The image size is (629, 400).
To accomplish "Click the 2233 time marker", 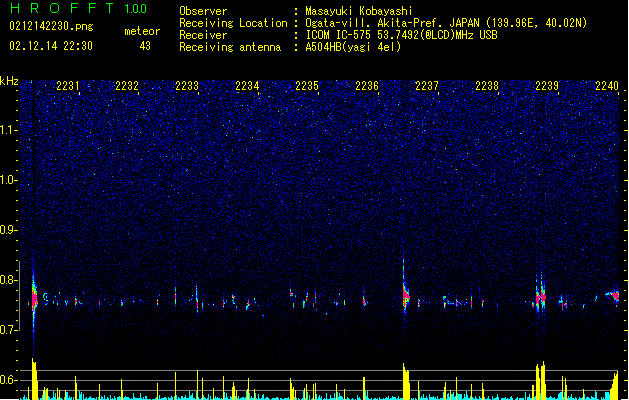I will click(187, 86).
